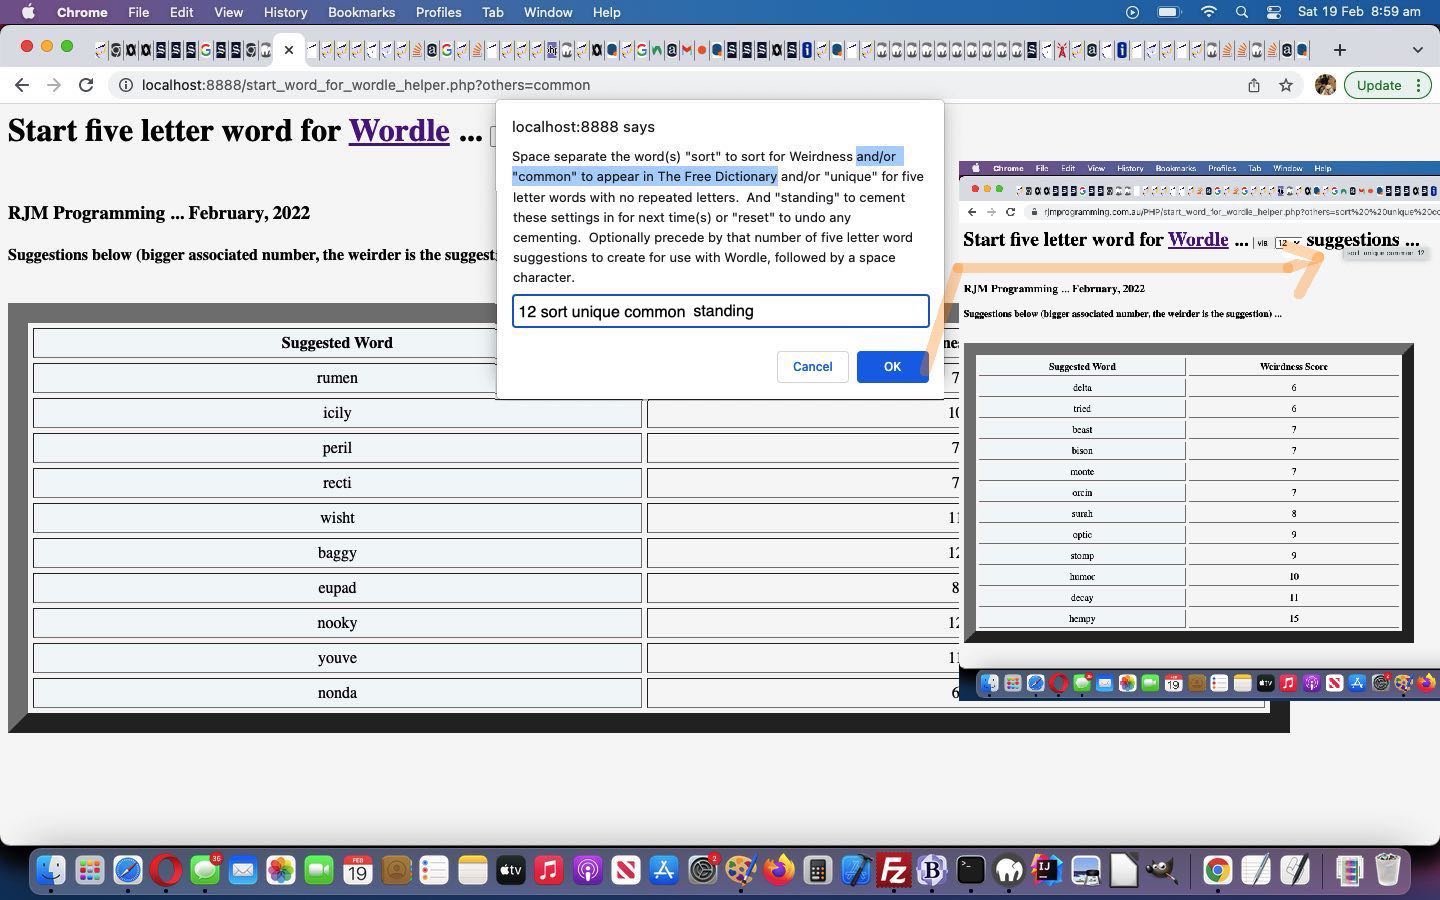Select the 'icily' suggested word cell
This screenshot has width=1440, height=900.
pos(337,413)
